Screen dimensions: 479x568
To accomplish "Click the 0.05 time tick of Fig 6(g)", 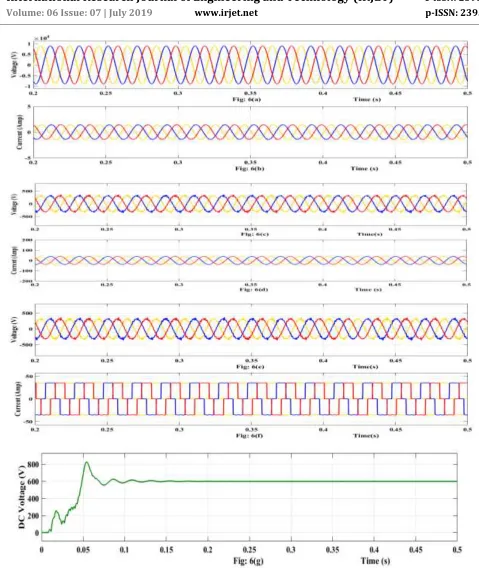I will click(83, 550).
